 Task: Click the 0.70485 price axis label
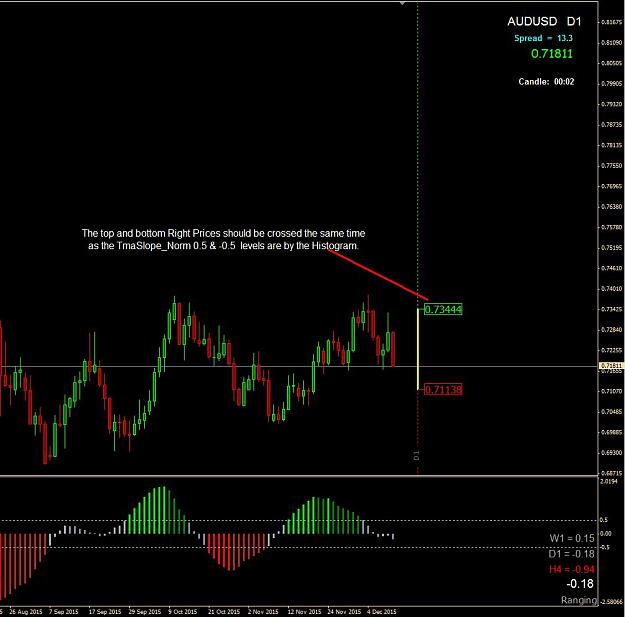612,412
